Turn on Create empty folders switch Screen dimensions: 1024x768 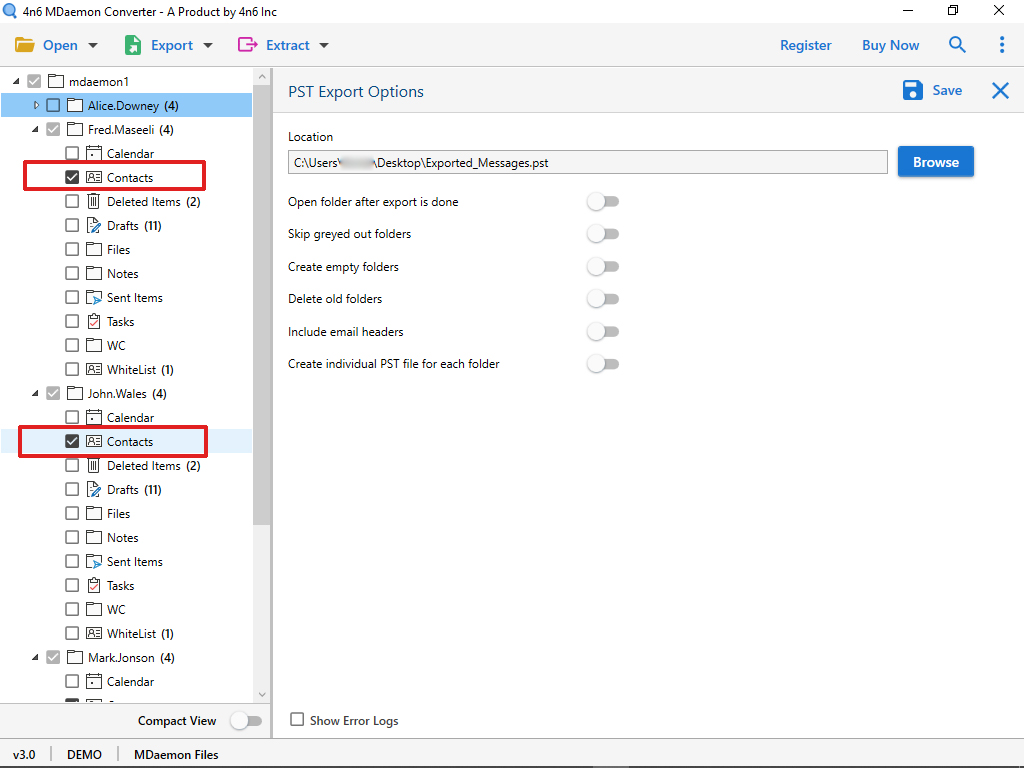(603, 266)
